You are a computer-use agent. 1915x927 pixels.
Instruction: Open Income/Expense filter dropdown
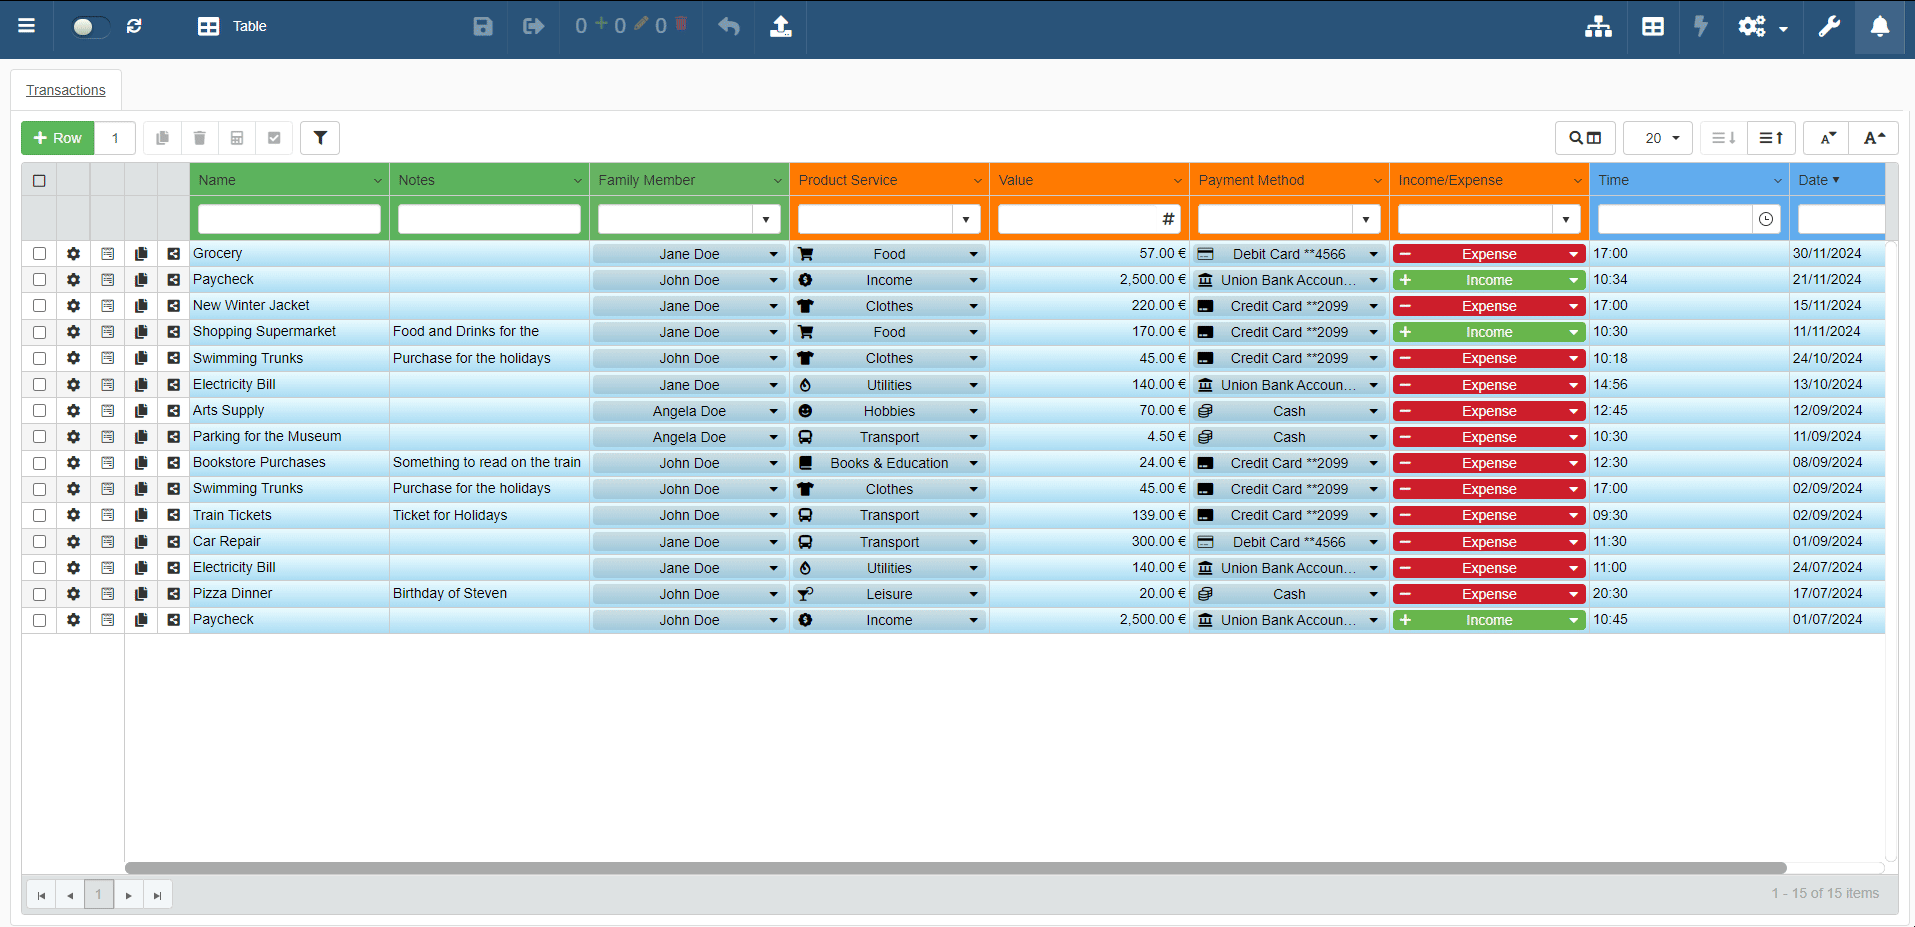click(1565, 219)
